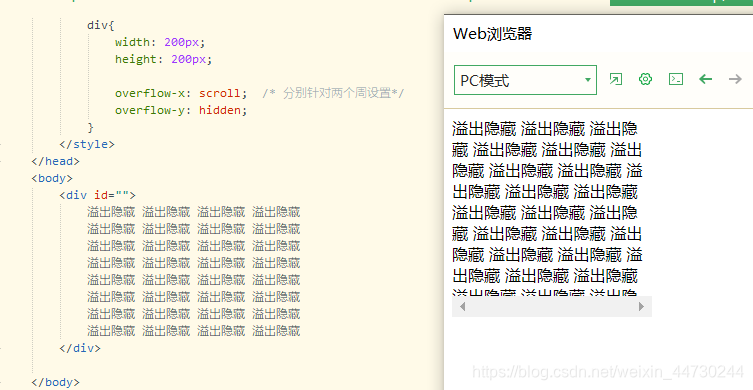Click last 溢出隐藏 line inside the div code
753x390 pixels.
pos(194,331)
